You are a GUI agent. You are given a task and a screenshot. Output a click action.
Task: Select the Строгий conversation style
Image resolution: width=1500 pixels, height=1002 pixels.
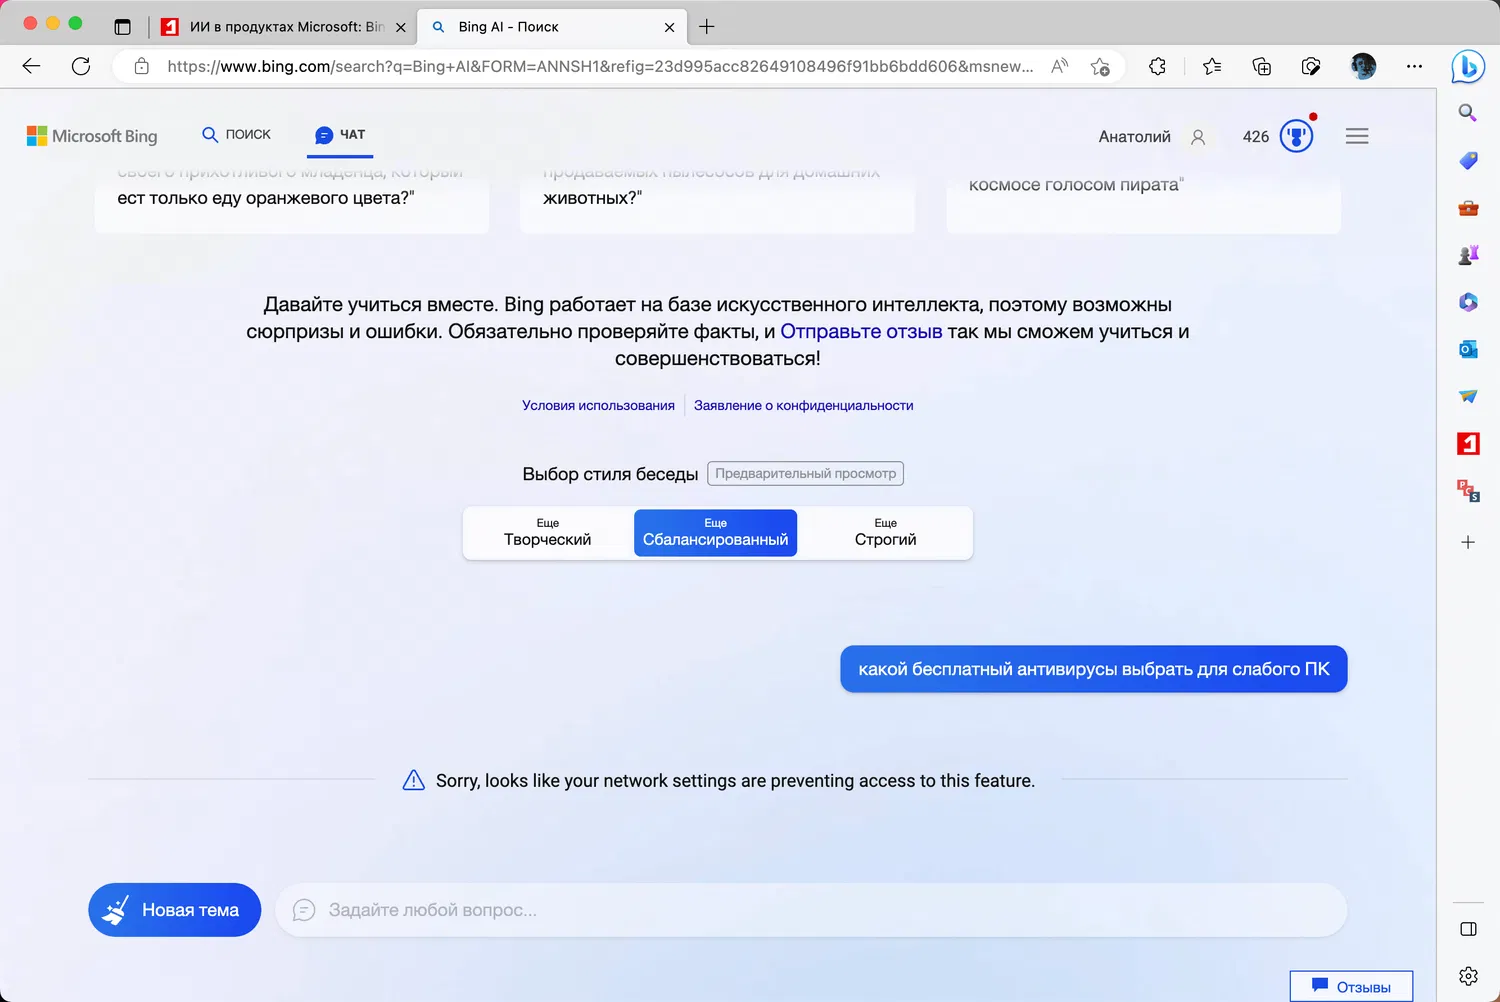(885, 533)
